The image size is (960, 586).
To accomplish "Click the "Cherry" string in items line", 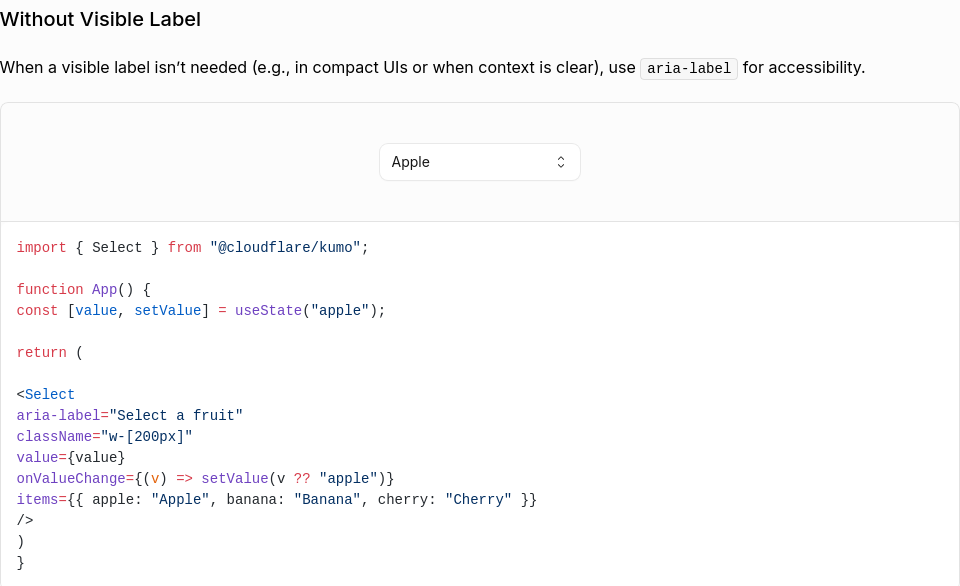I will [x=478, y=499].
